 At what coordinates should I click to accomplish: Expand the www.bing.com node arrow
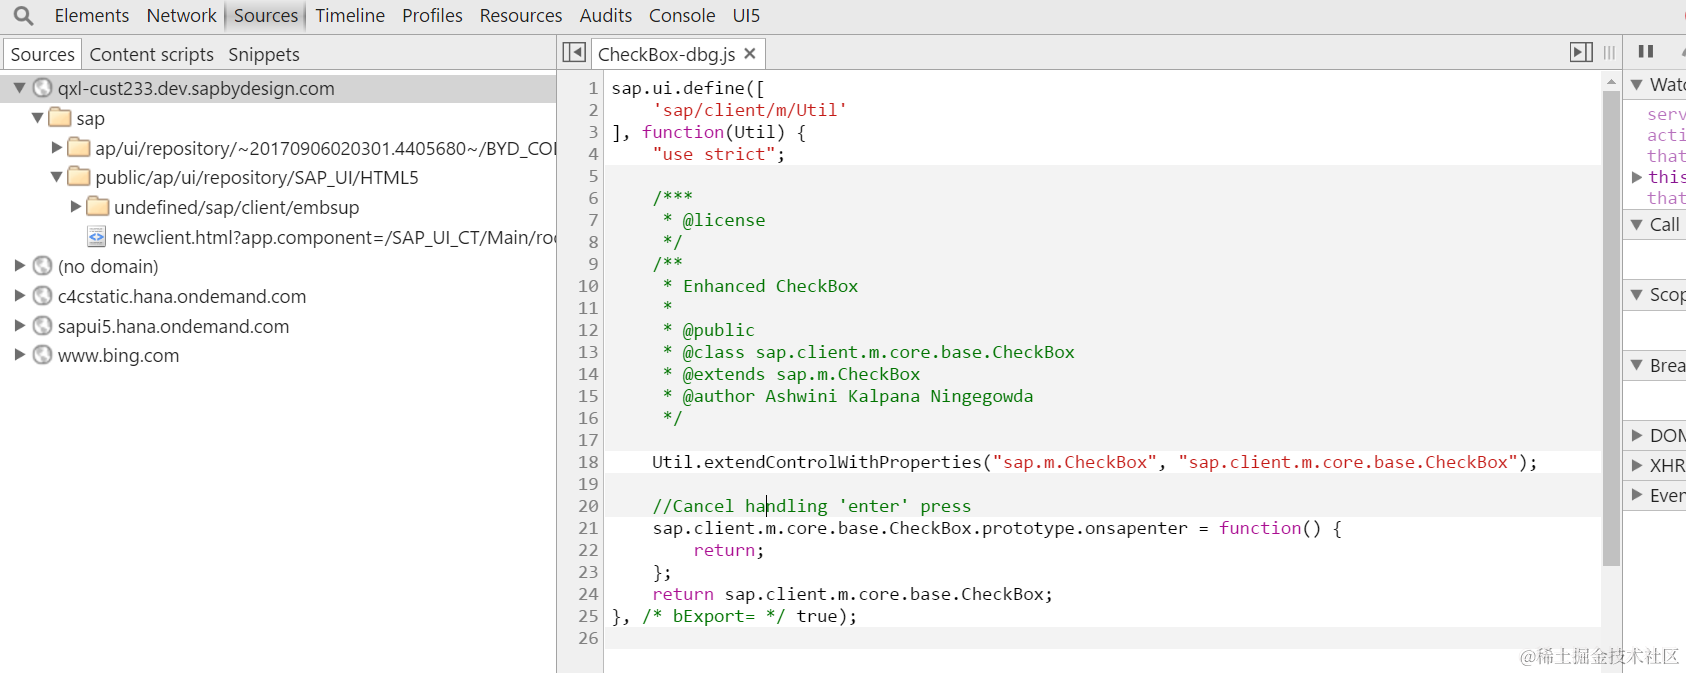[x=19, y=355]
